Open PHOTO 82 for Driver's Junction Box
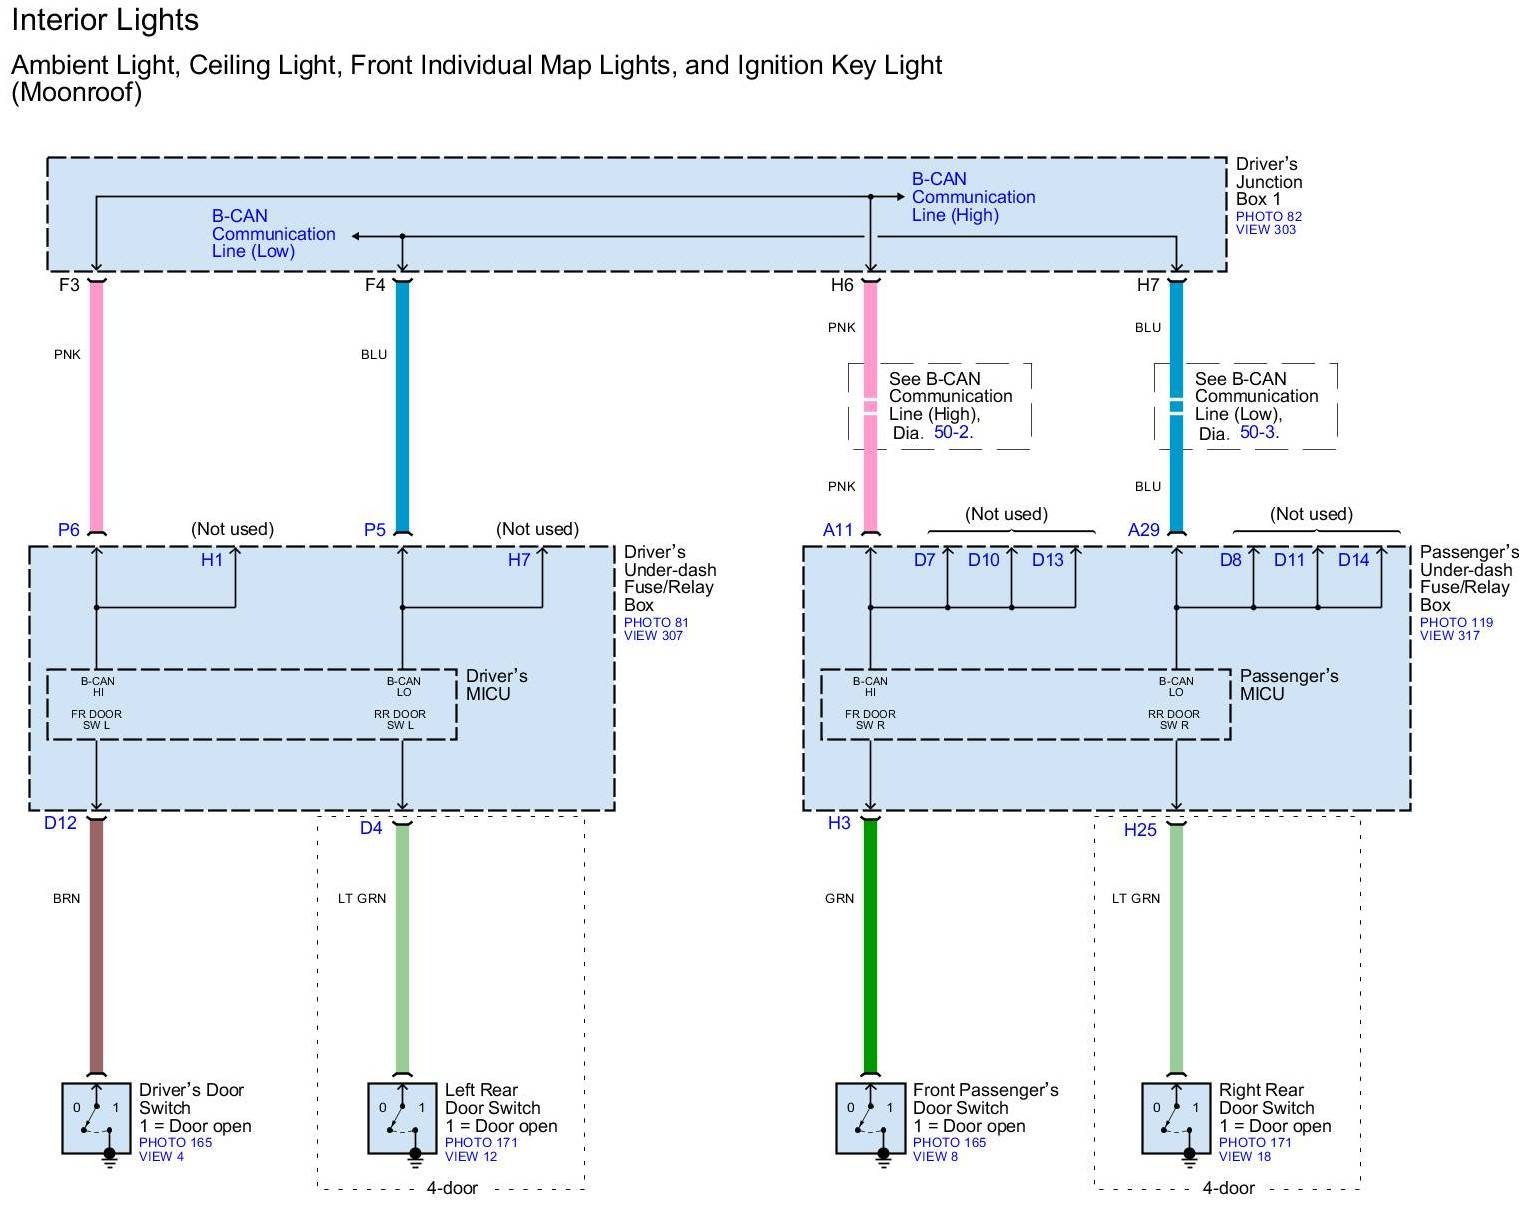Screen dimensions: 1526x1206 [x=1268, y=216]
